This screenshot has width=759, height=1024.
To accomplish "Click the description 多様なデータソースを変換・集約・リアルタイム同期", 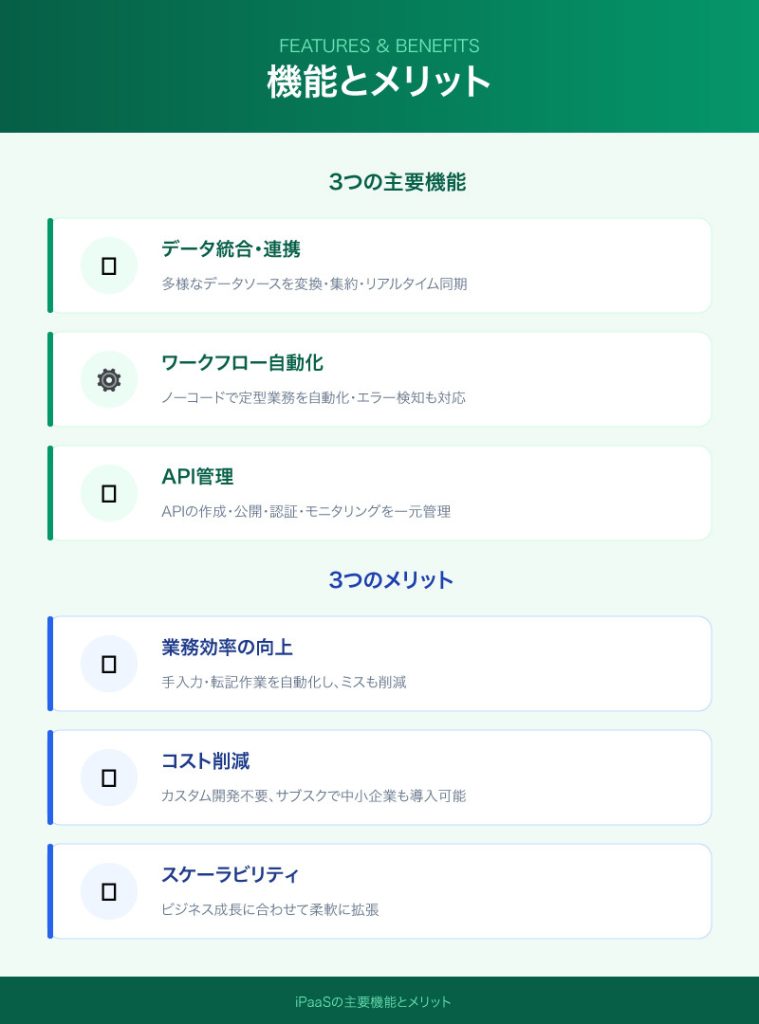I will point(315,284).
